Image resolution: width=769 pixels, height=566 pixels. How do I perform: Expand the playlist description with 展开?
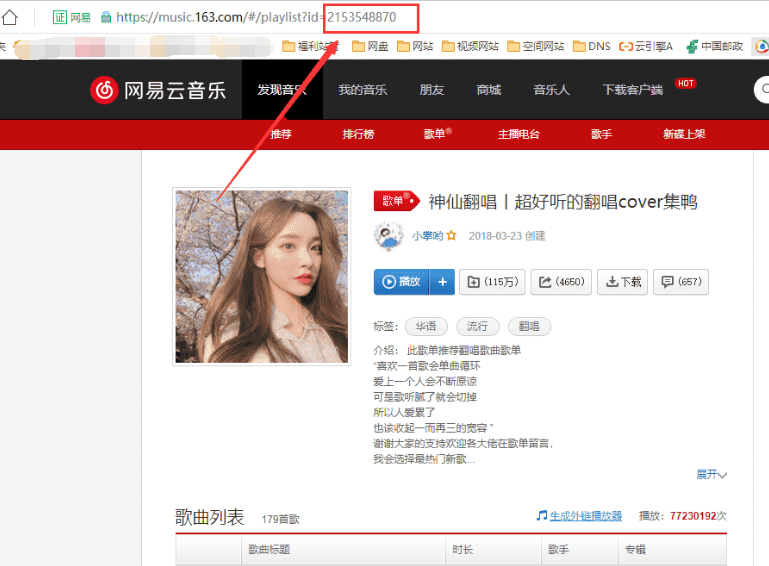[711, 474]
